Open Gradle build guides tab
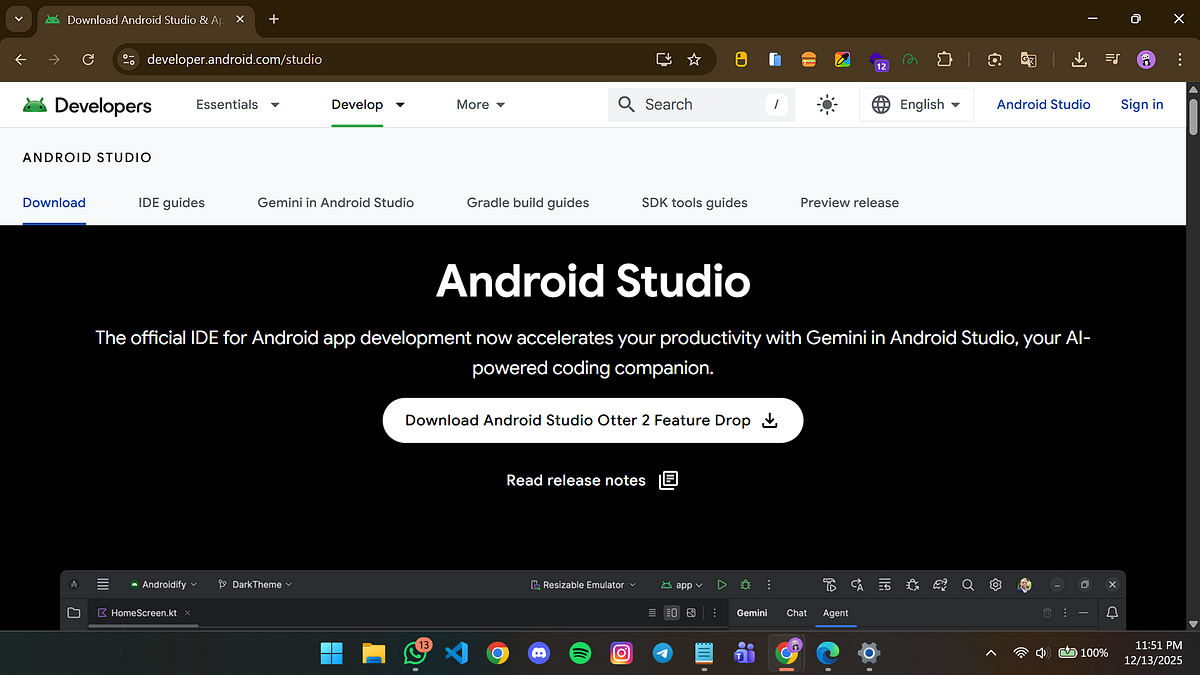1200x675 pixels. tap(528, 202)
